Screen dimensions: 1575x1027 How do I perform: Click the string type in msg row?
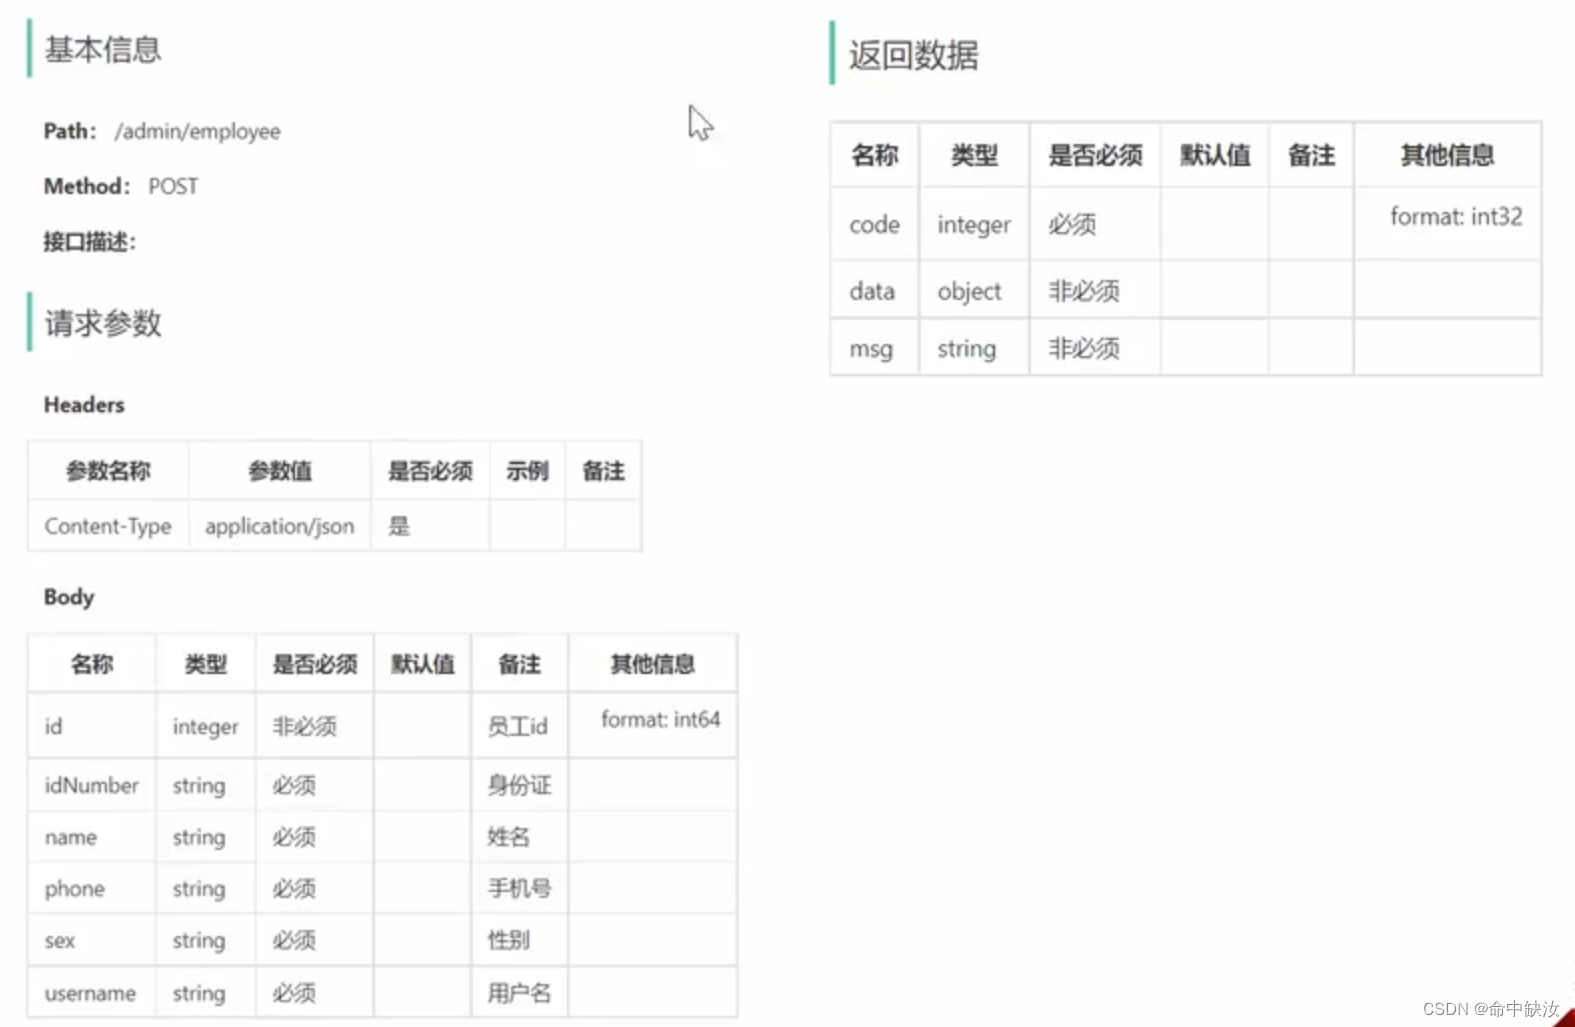[x=966, y=349]
